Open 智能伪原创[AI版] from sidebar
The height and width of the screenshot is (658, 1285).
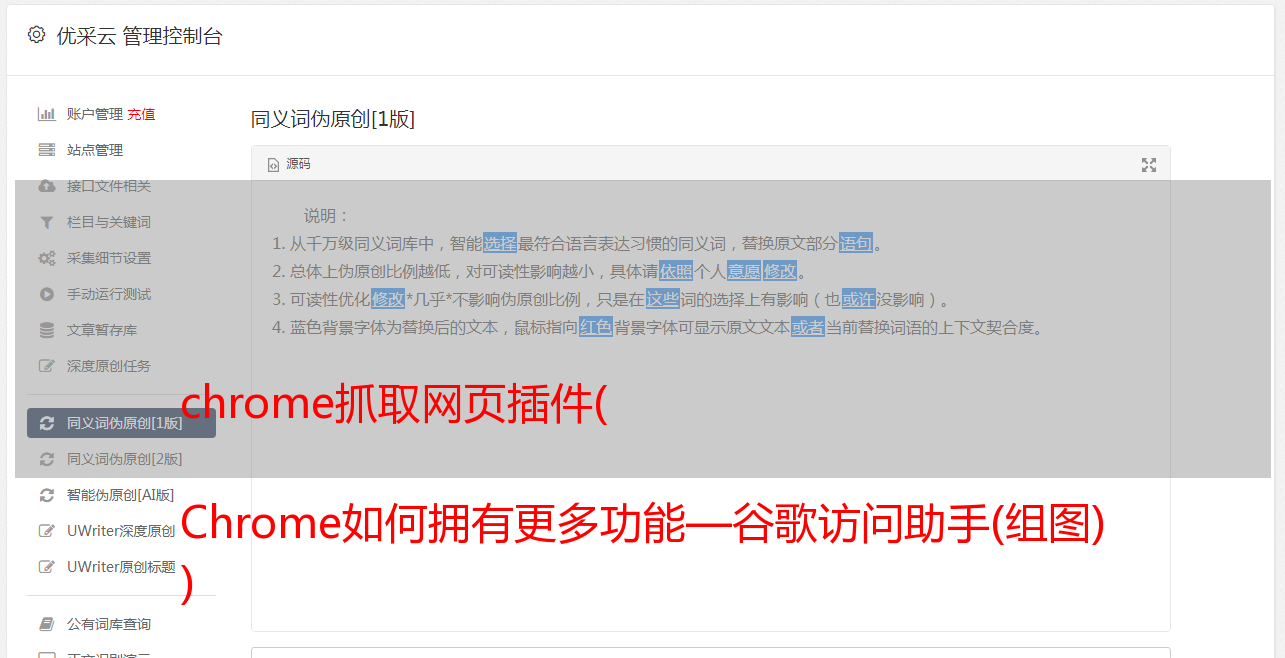(121, 495)
